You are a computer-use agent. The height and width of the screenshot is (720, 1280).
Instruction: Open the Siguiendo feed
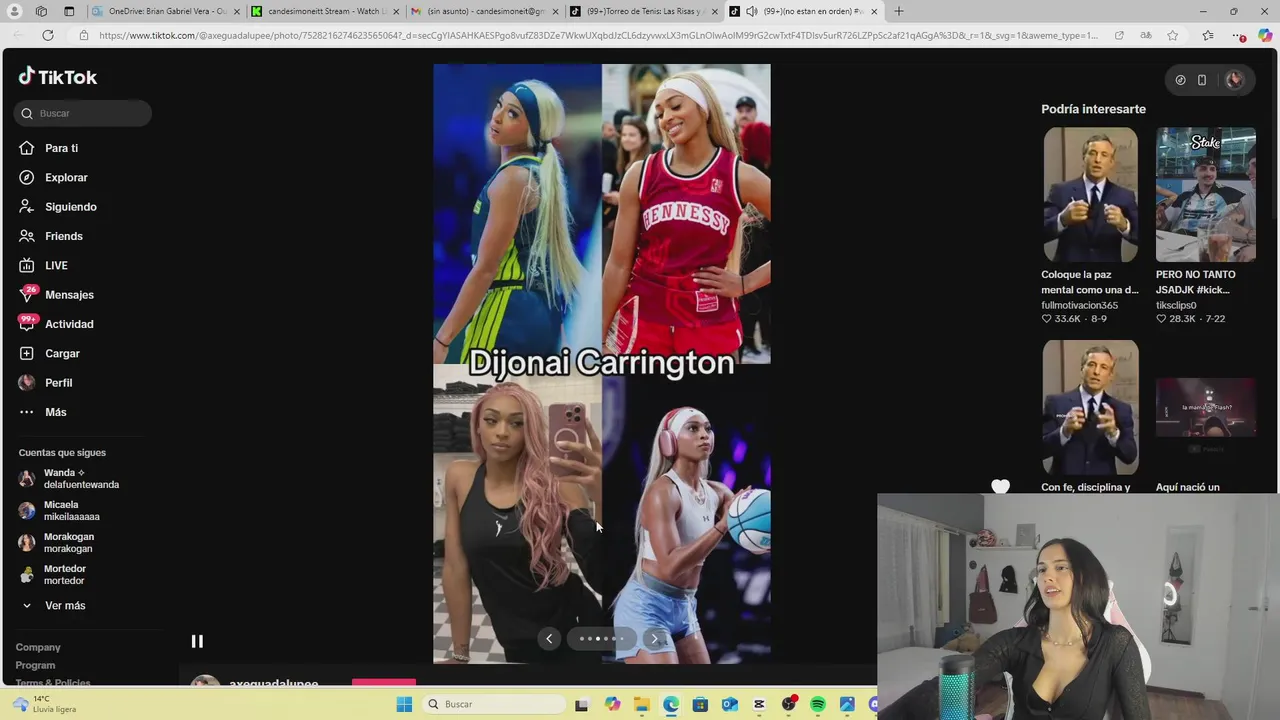pos(70,207)
